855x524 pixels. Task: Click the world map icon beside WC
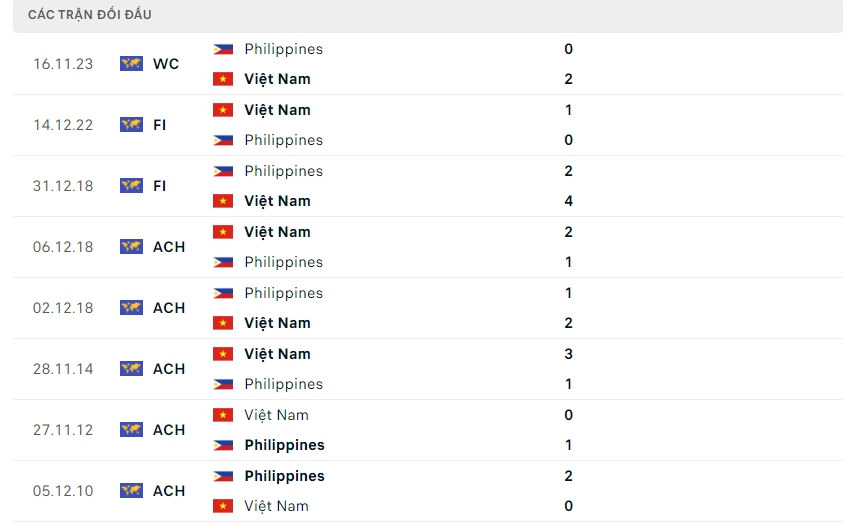click(131, 64)
